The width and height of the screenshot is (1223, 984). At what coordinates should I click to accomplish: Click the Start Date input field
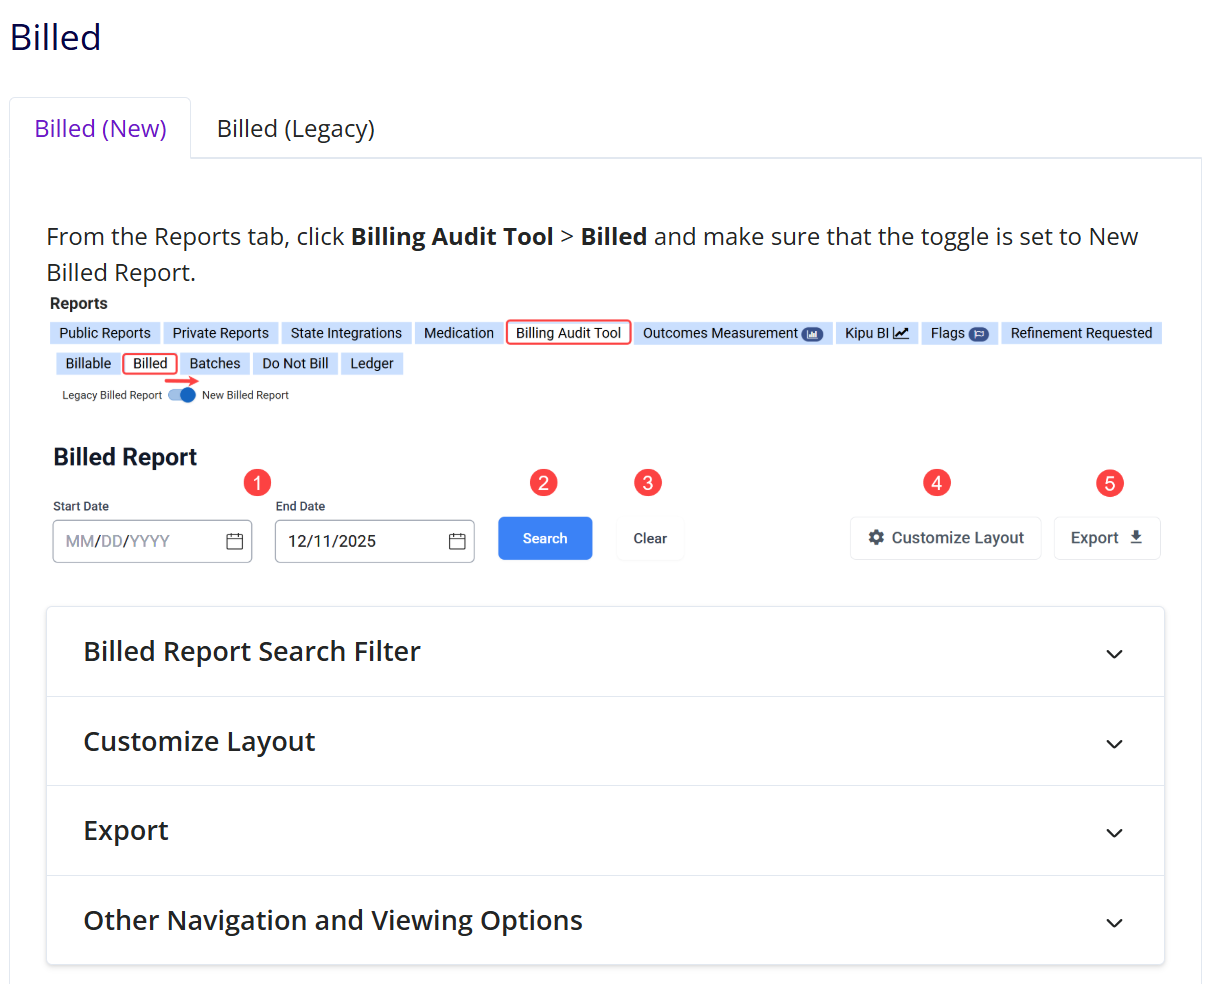(138, 541)
